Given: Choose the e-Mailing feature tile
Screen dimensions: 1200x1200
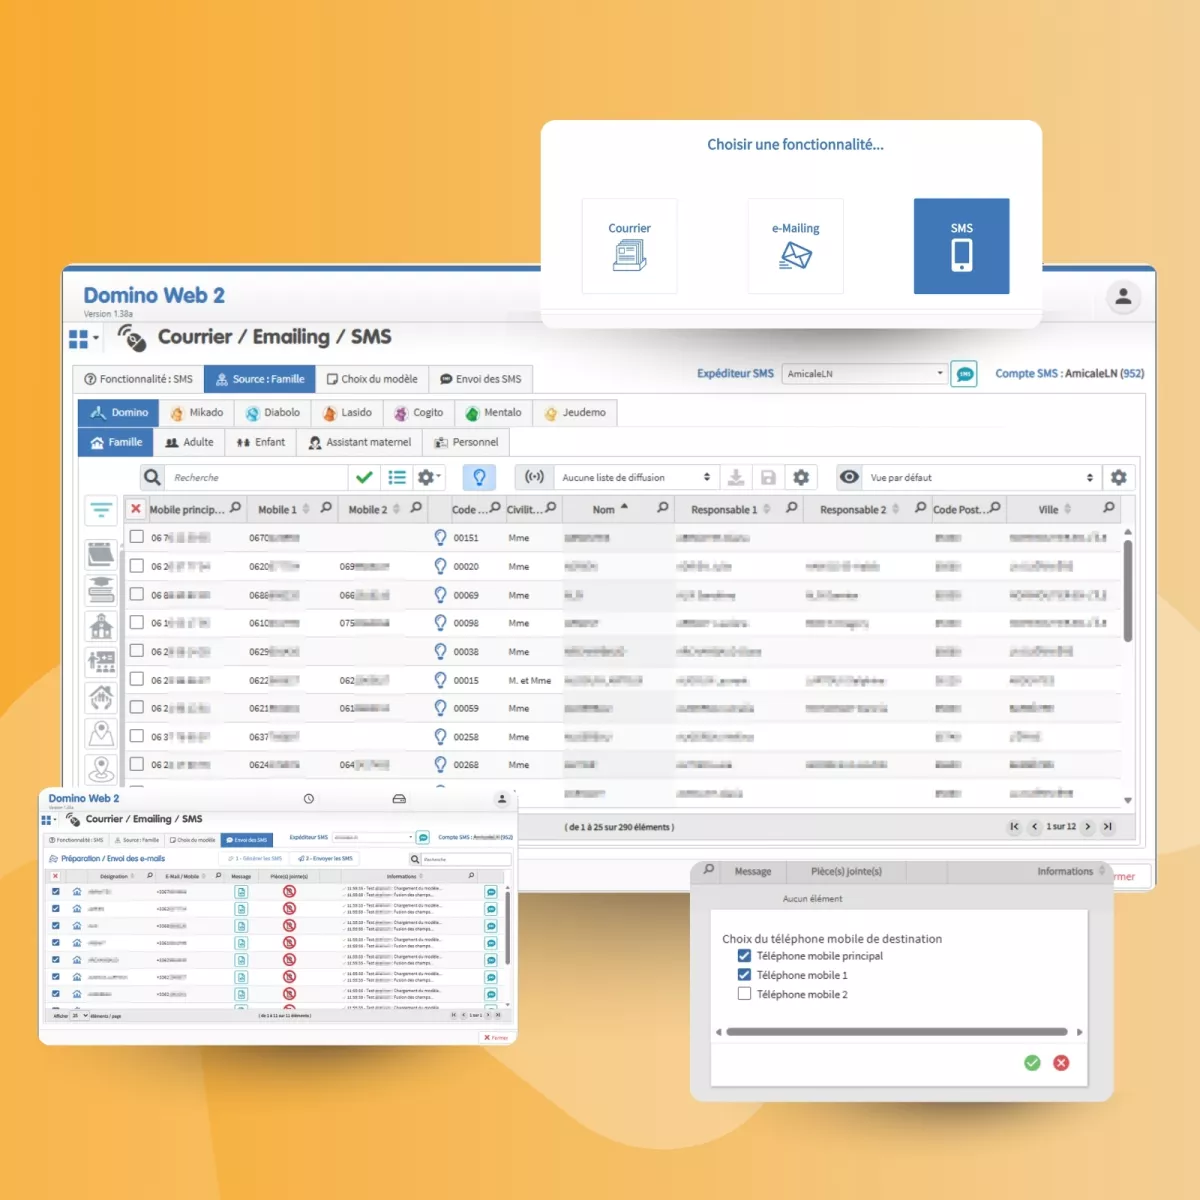Looking at the screenshot, I should pyautogui.click(x=795, y=246).
